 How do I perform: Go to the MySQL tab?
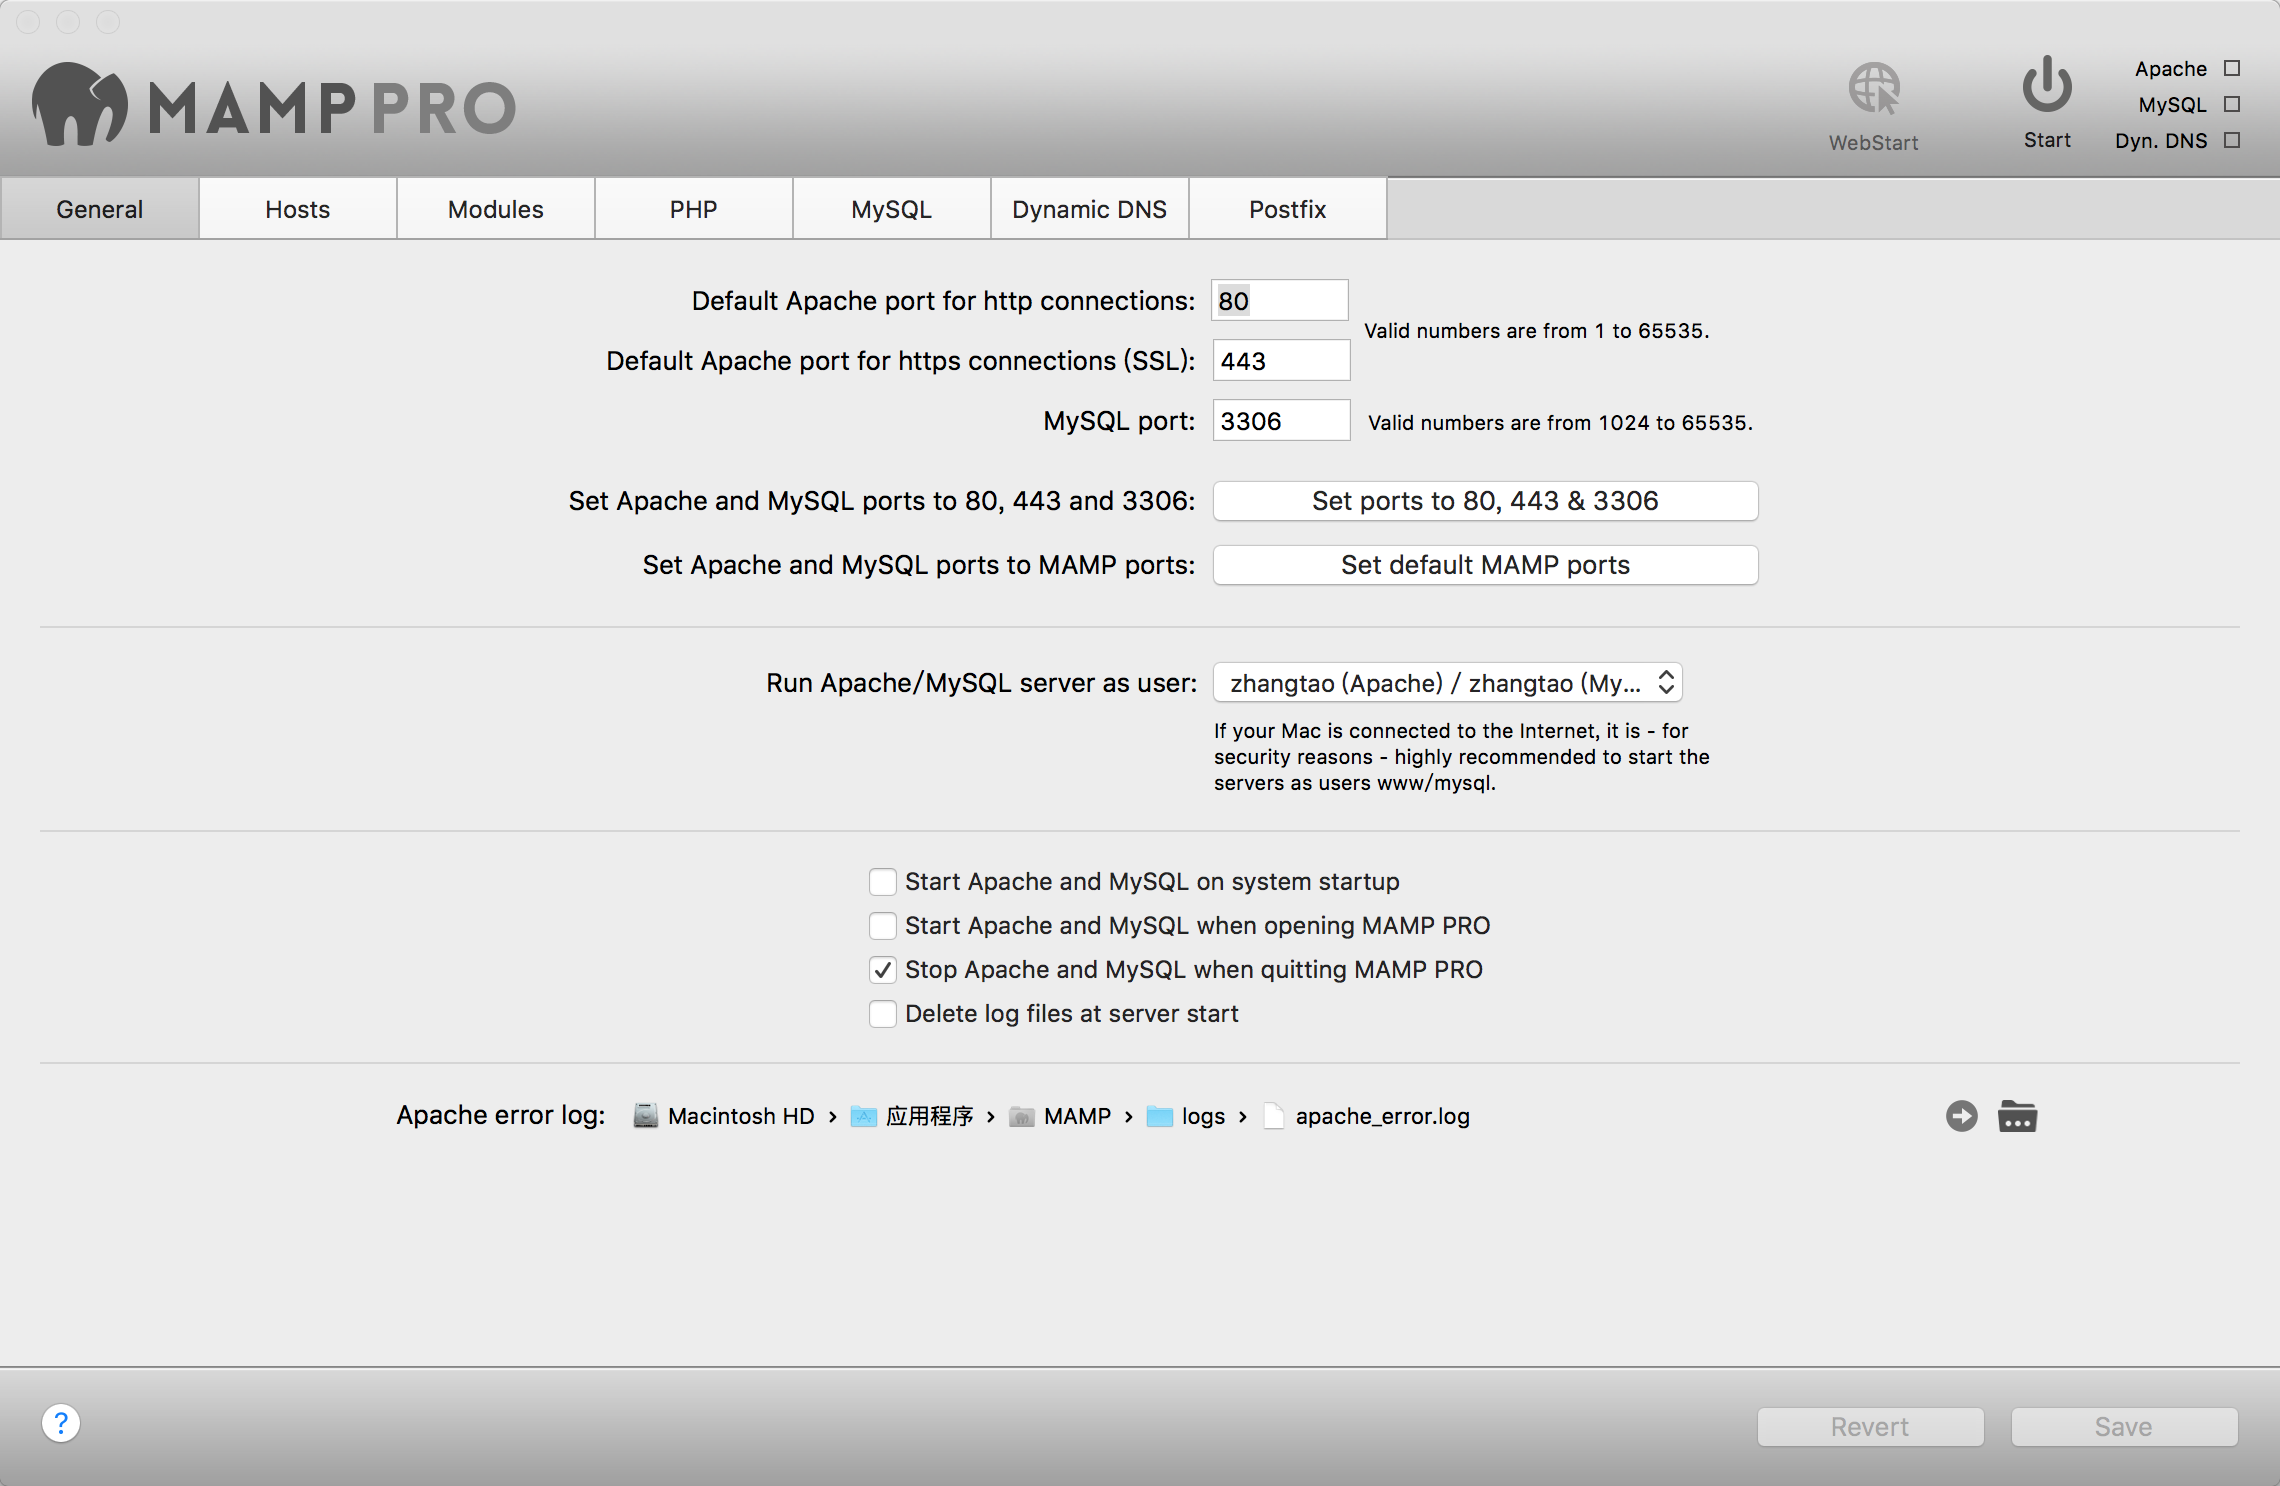coord(892,209)
